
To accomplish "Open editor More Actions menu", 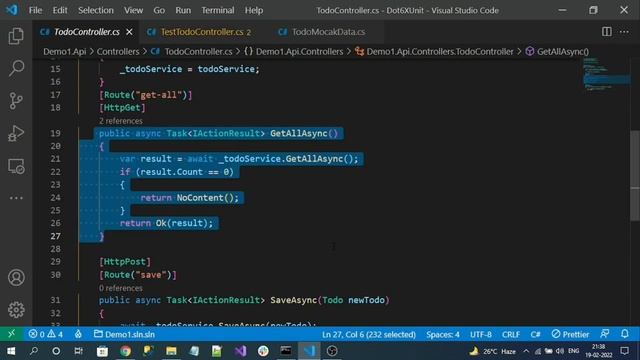I will click(x=624, y=32).
